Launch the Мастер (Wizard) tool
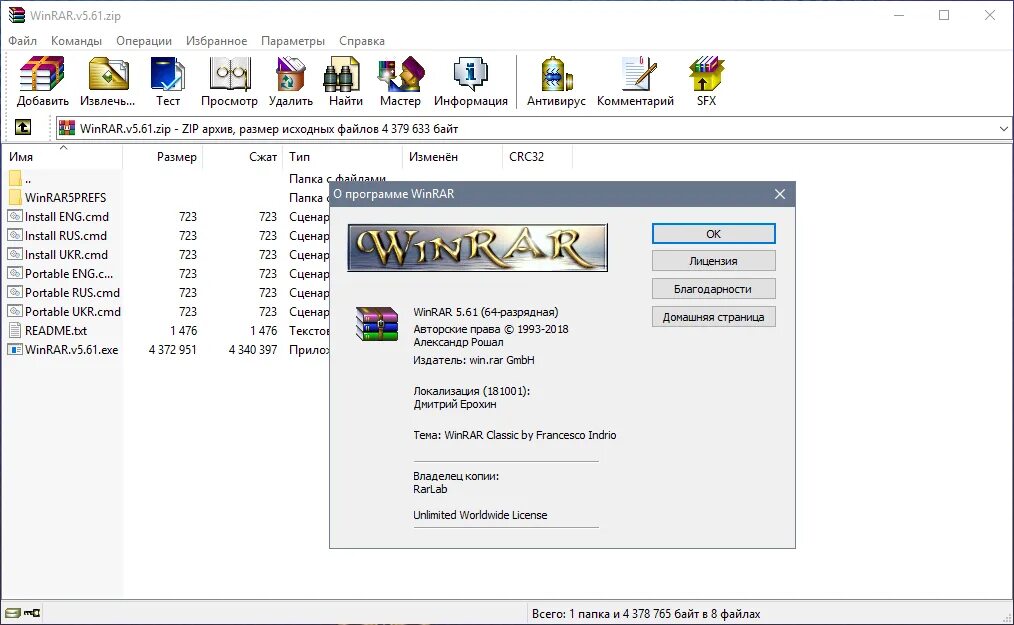The height and width of the screenshot is (625, 1014). pos(399,80)
